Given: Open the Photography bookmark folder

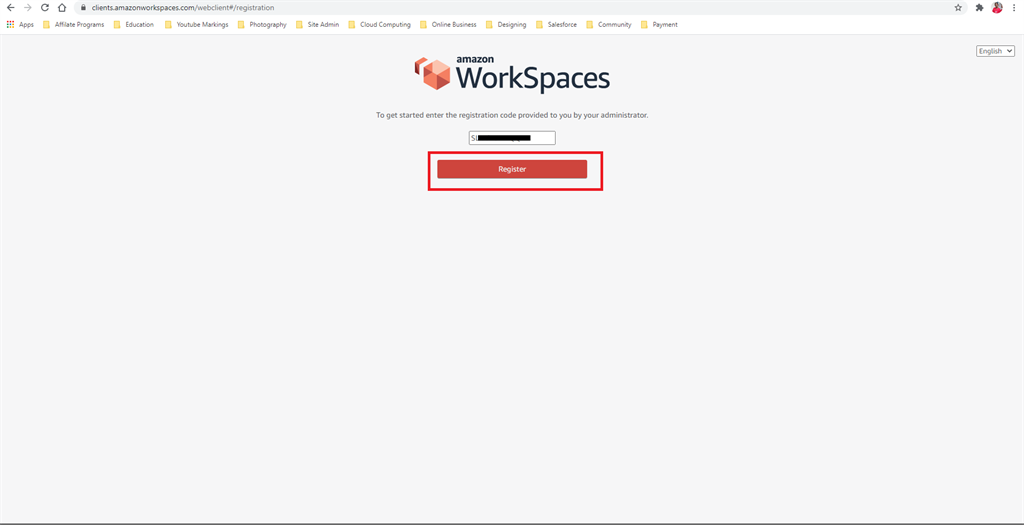Looking at the screenshot, I should pos(262,25).
